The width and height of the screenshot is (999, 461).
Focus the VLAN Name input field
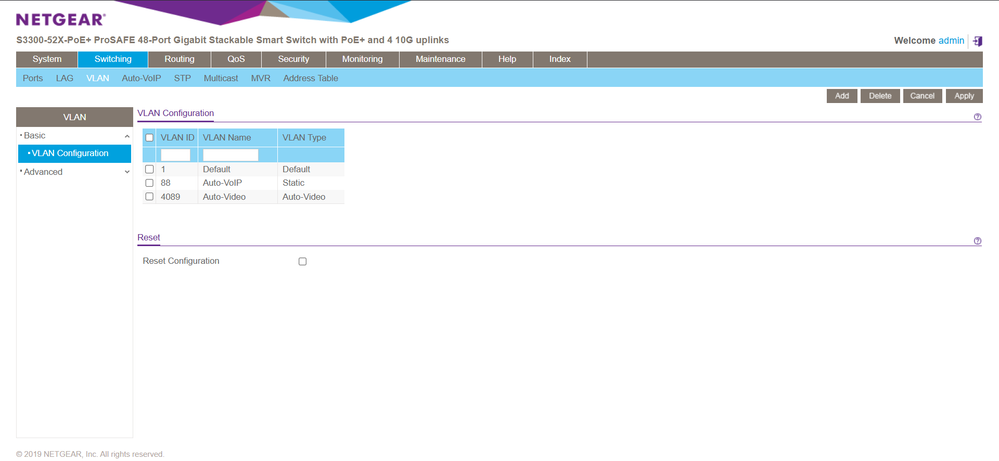pyautogui.click(x=231, y=155)
